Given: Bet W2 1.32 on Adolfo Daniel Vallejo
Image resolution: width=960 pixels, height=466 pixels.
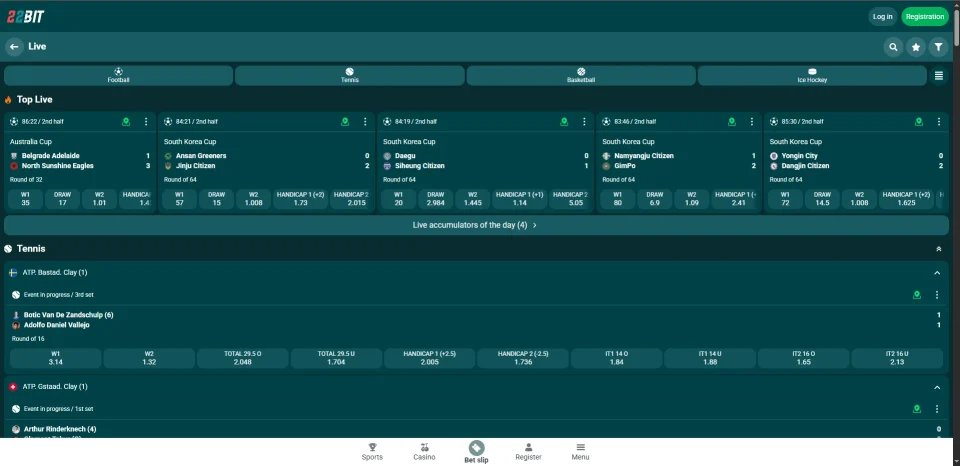Looking at the screenshot, I should point(149,358).
